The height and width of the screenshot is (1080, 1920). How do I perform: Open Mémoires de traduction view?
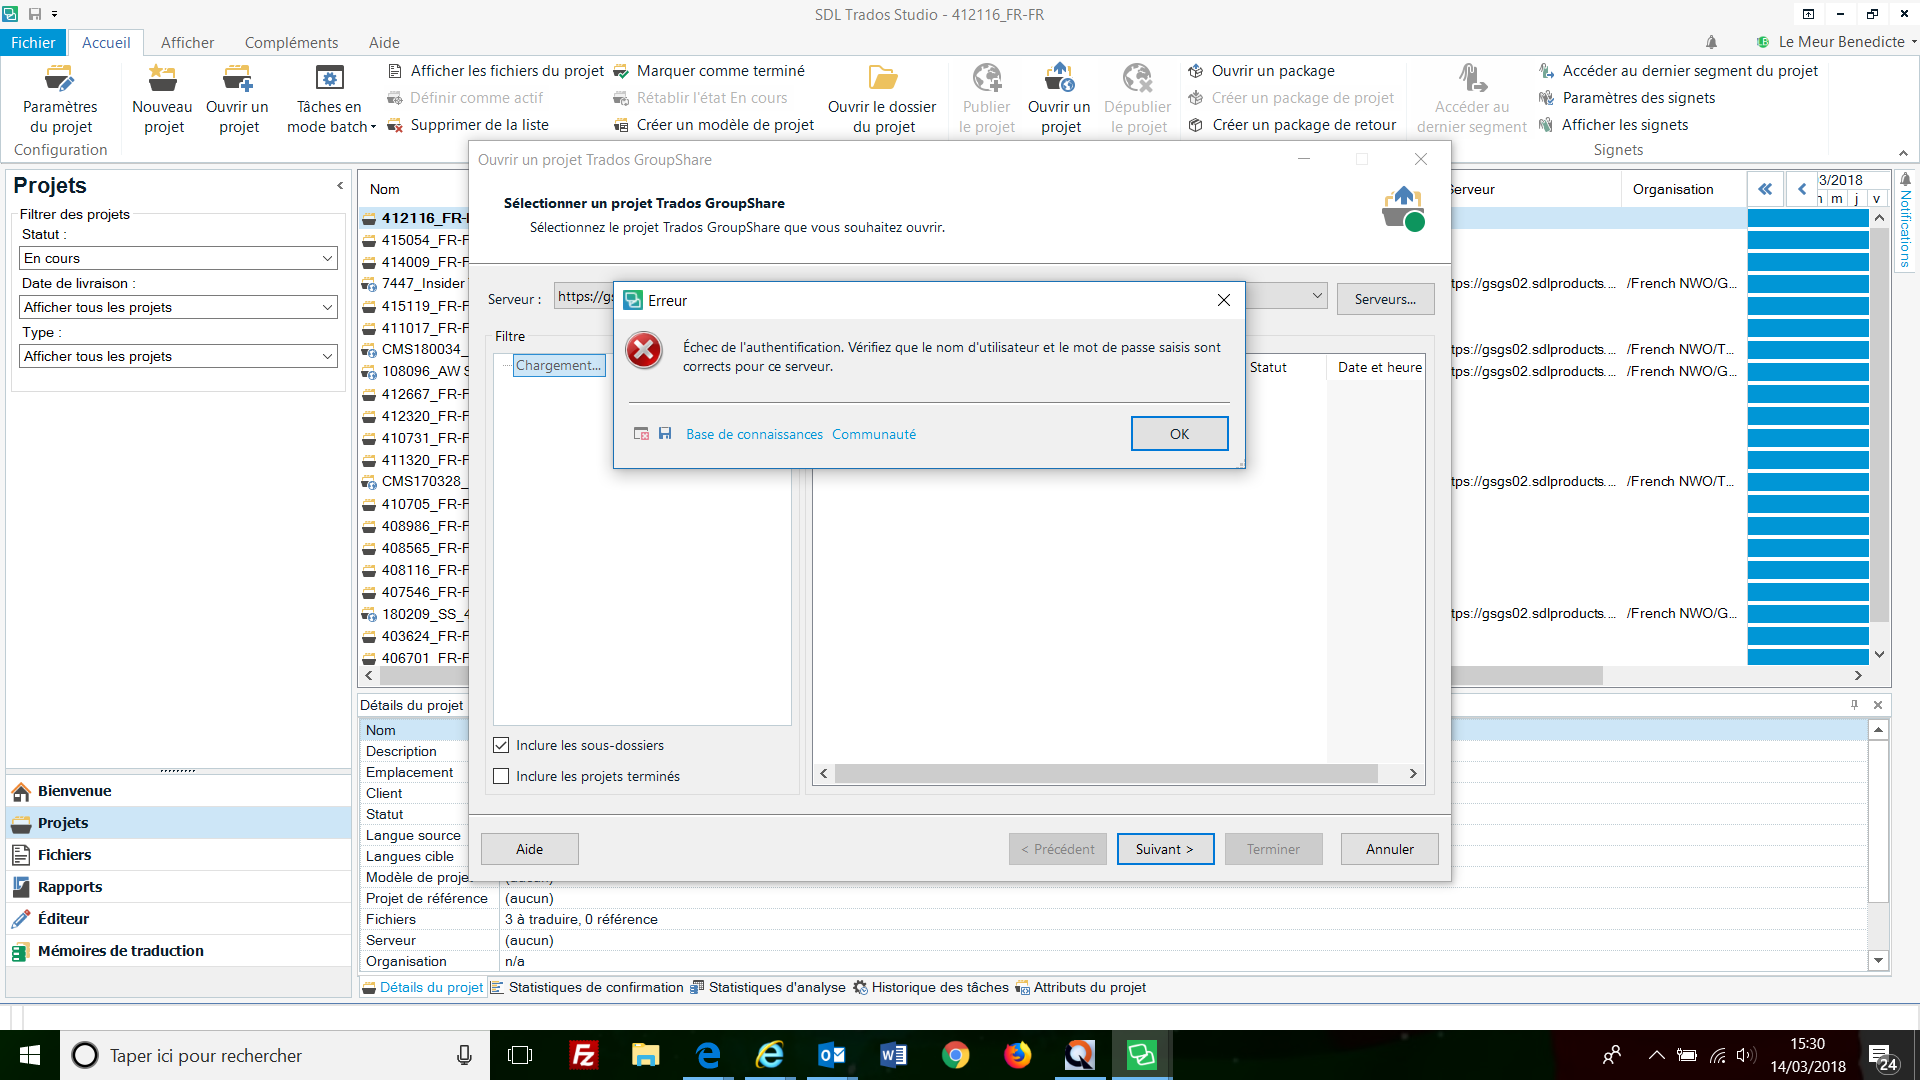coord(178,951)
